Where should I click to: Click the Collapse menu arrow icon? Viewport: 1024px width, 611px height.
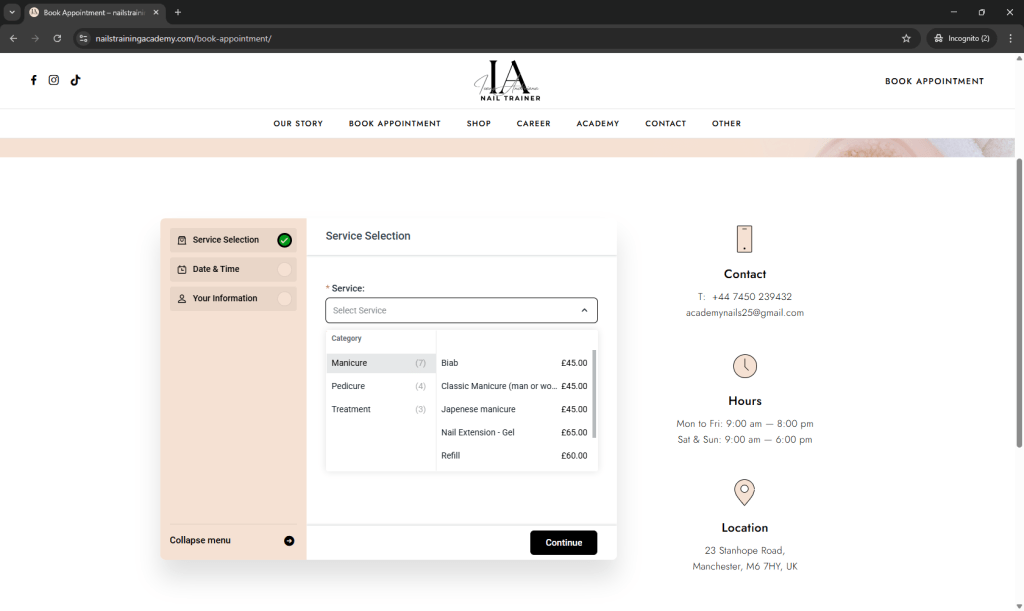[289, 541]
